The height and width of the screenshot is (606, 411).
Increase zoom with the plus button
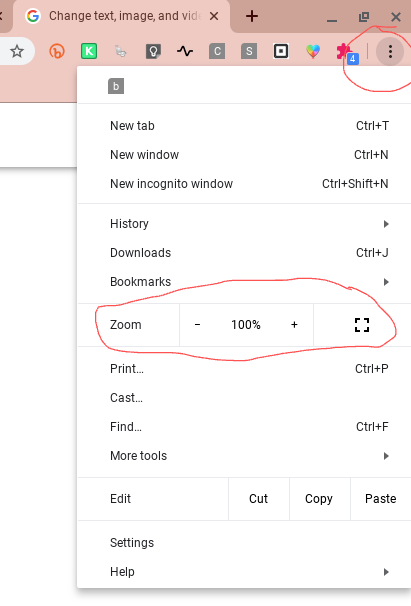tap(294, 325)
